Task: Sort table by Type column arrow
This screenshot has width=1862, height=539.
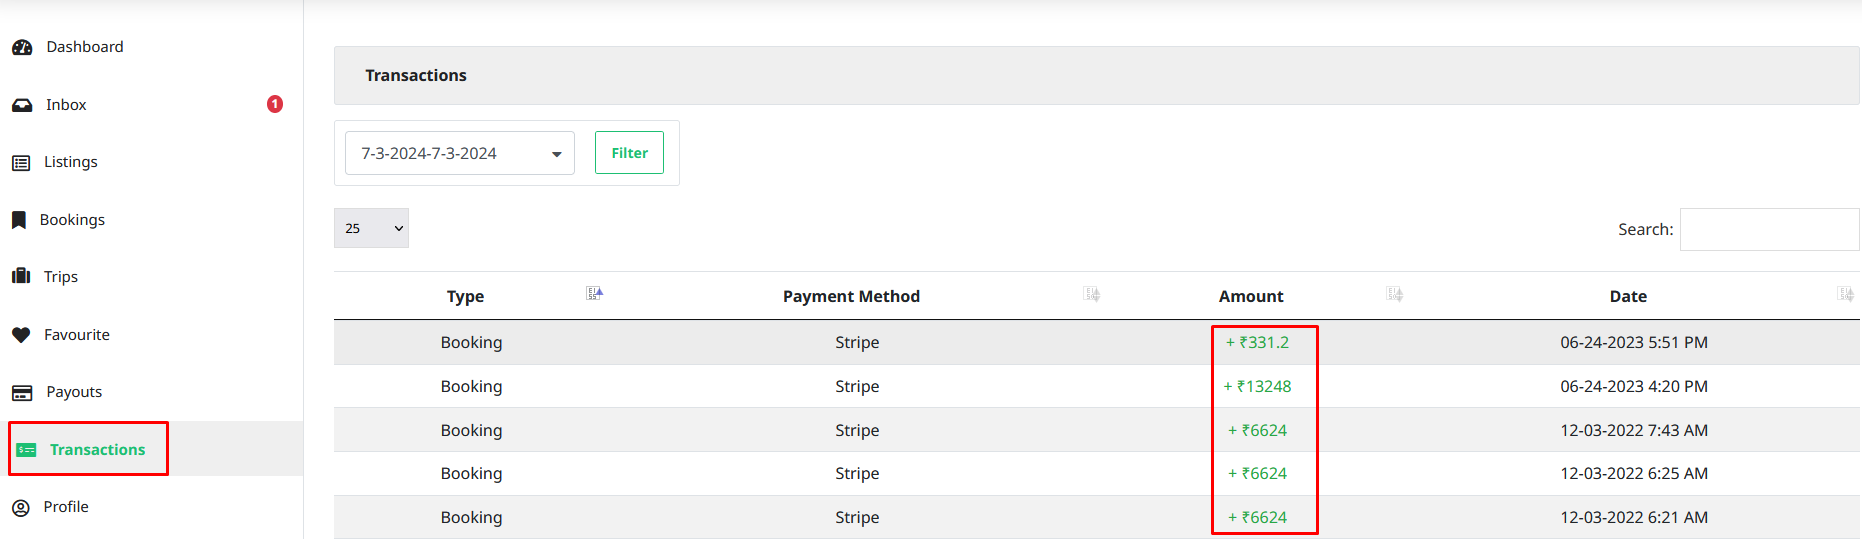Action: click(x=595, y=293)
